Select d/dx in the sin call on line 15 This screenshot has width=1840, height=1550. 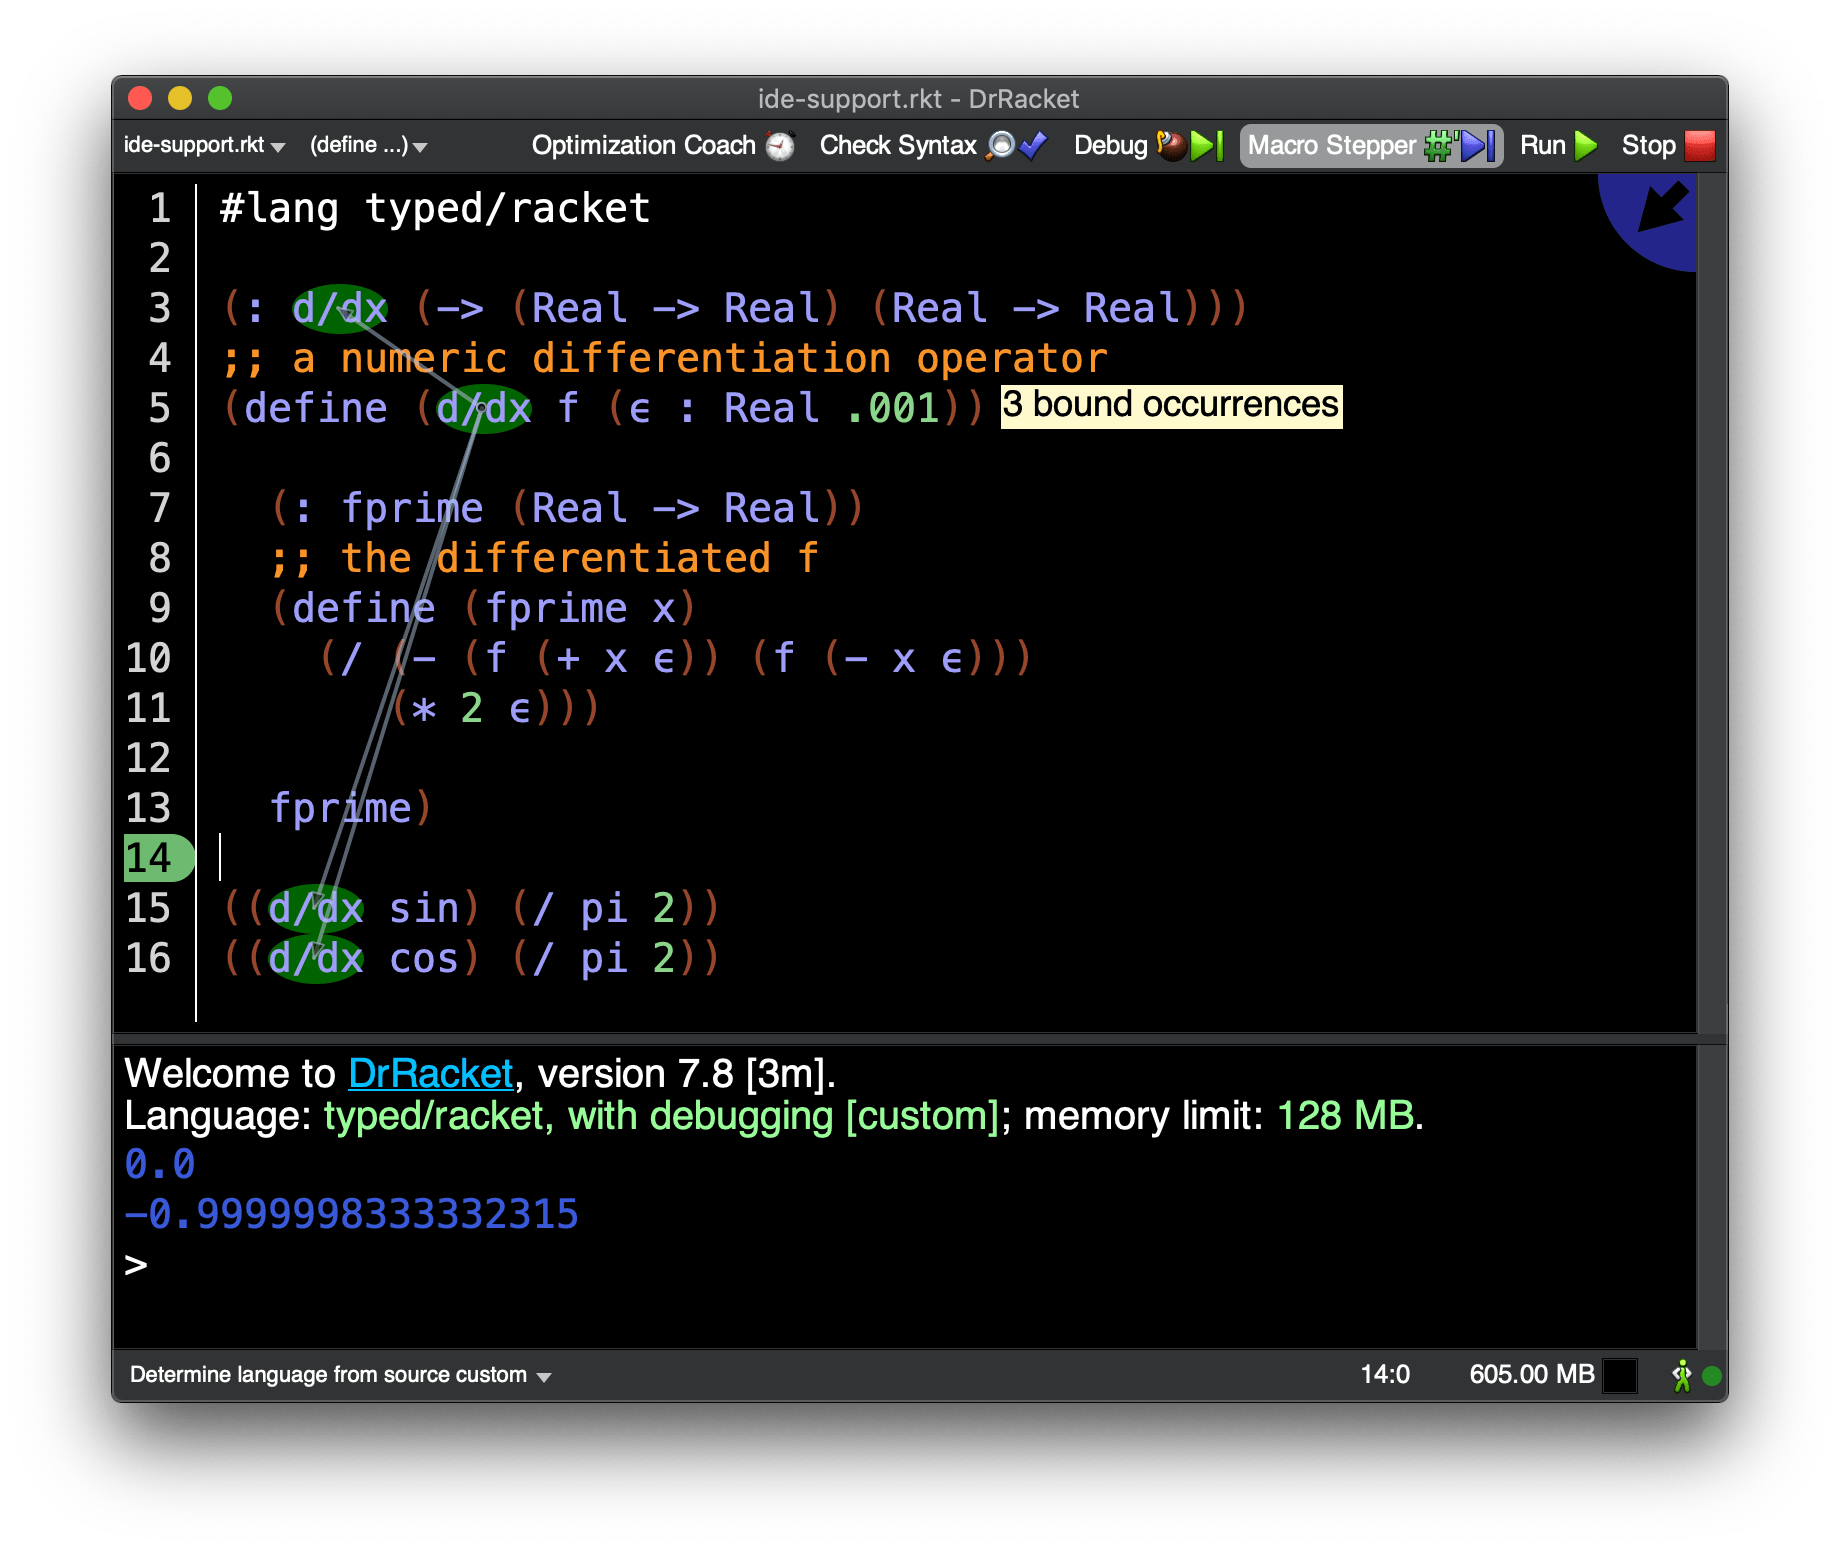pyautogui.click(x=316, y=908)
